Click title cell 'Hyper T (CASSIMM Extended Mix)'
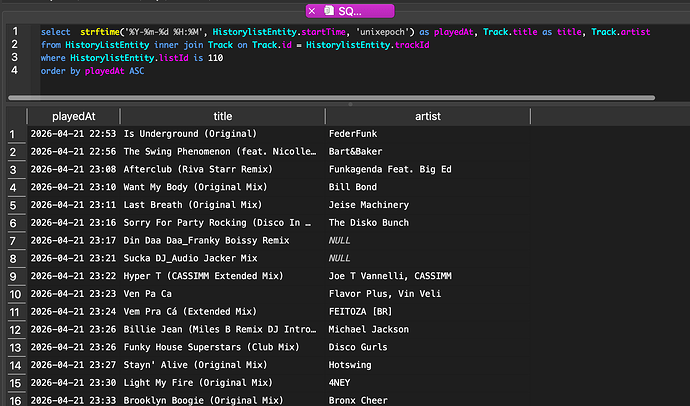The image size is (690, 406). [x=223, y=276]
